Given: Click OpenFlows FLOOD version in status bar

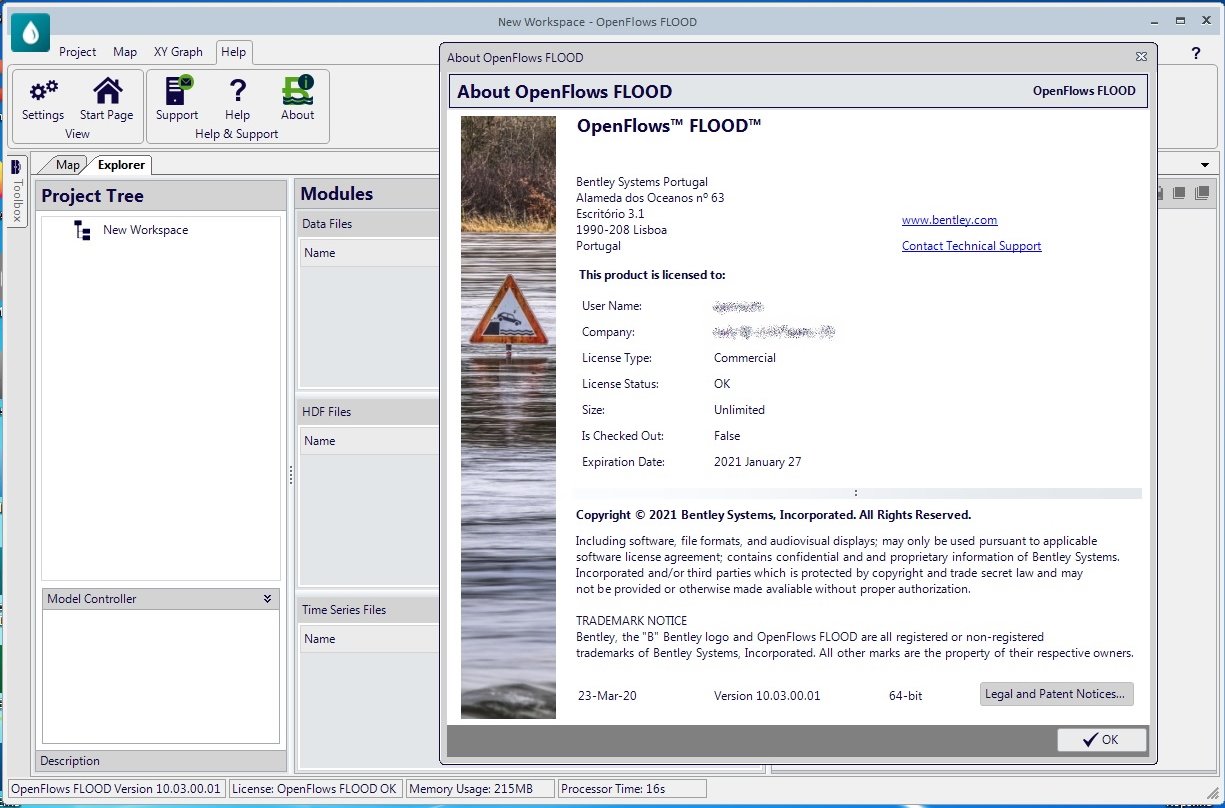Looking at the screenshot, I should point(116,789).
